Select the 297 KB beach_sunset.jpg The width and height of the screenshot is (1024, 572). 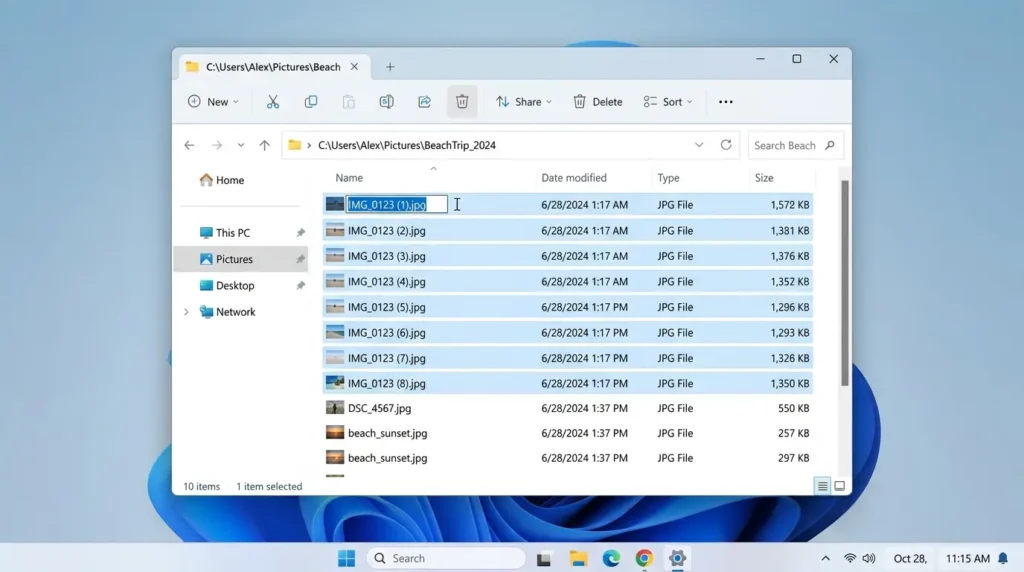tap(568, 458)
